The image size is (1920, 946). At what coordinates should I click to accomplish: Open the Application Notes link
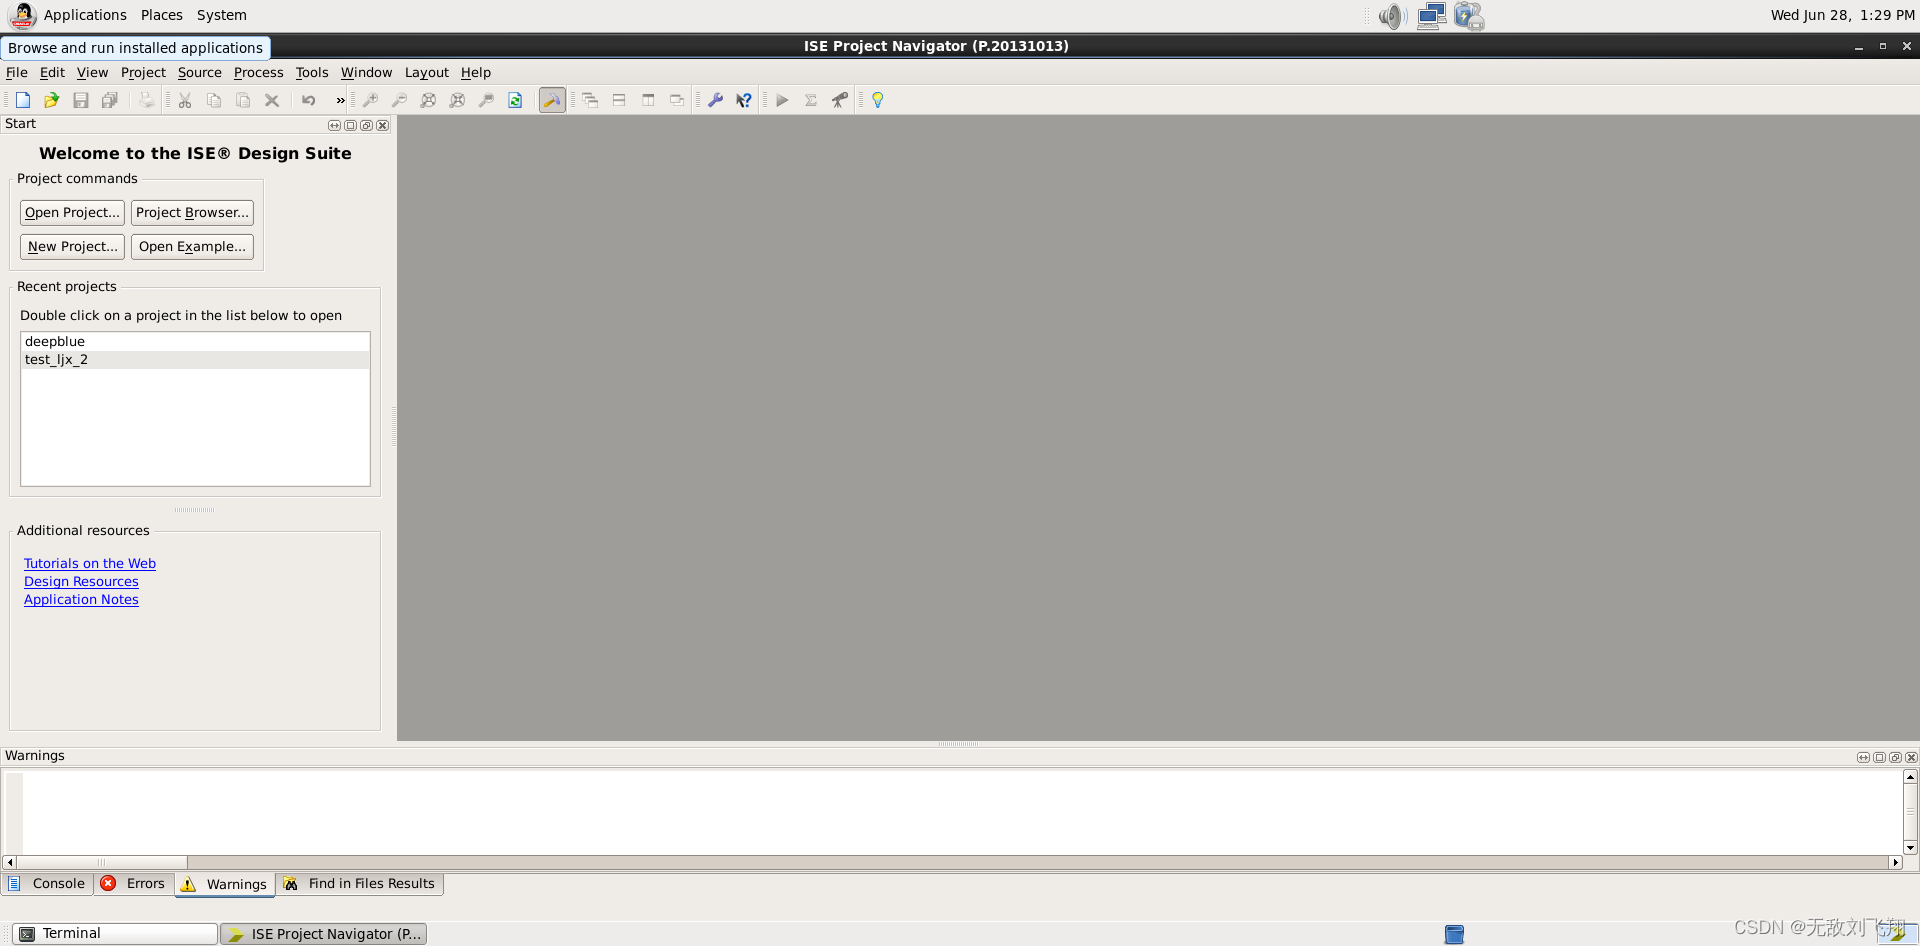(x=81, y=599)
